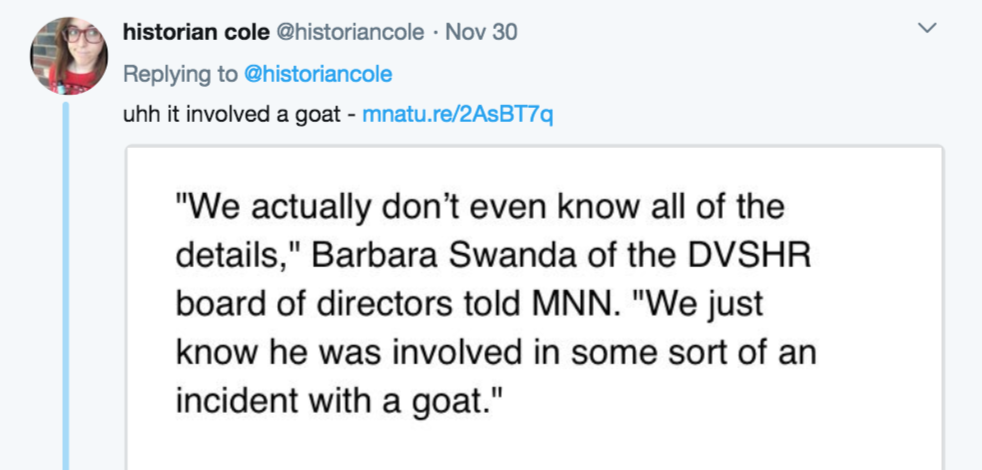
Task: Open the Nov 30 tweet timestamp
Action: point(481,32)
